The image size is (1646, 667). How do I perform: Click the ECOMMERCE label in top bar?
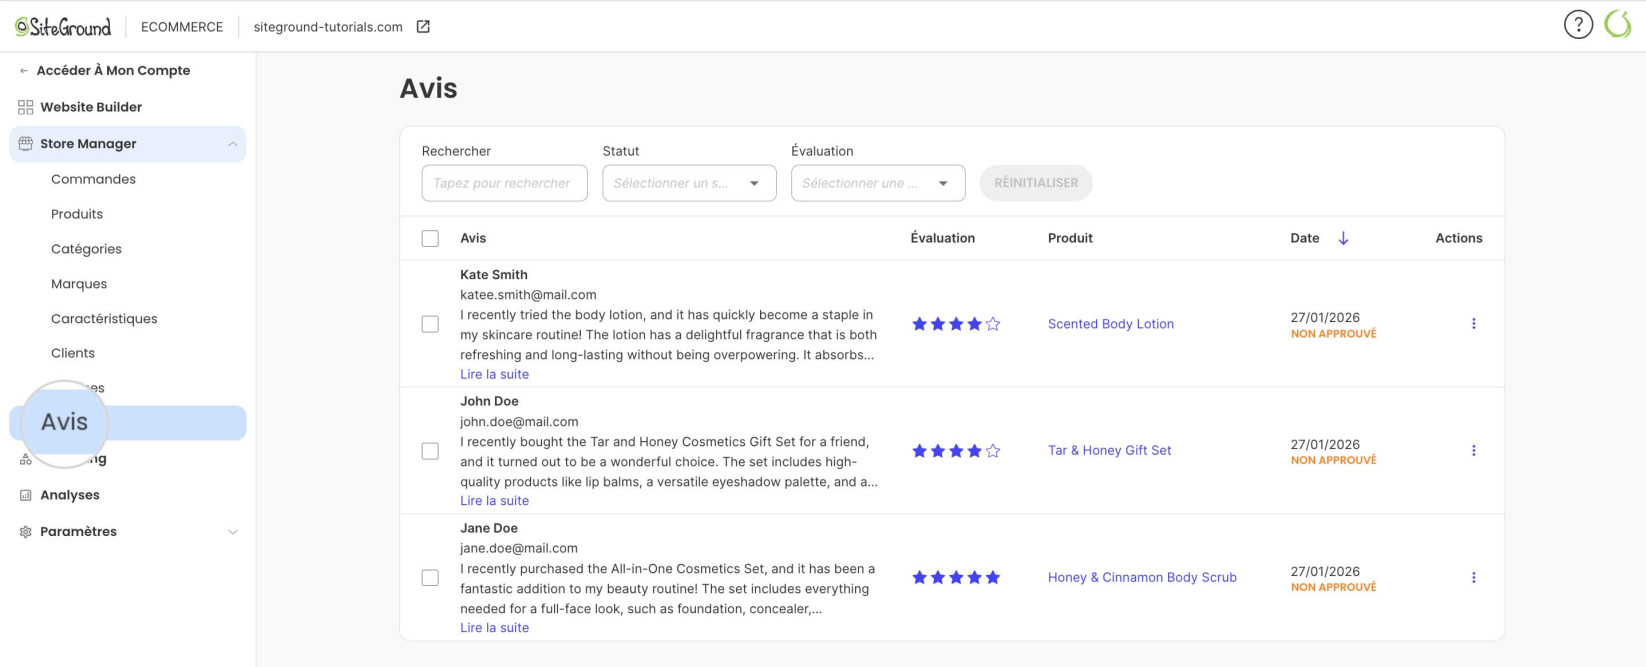(182, 27)
